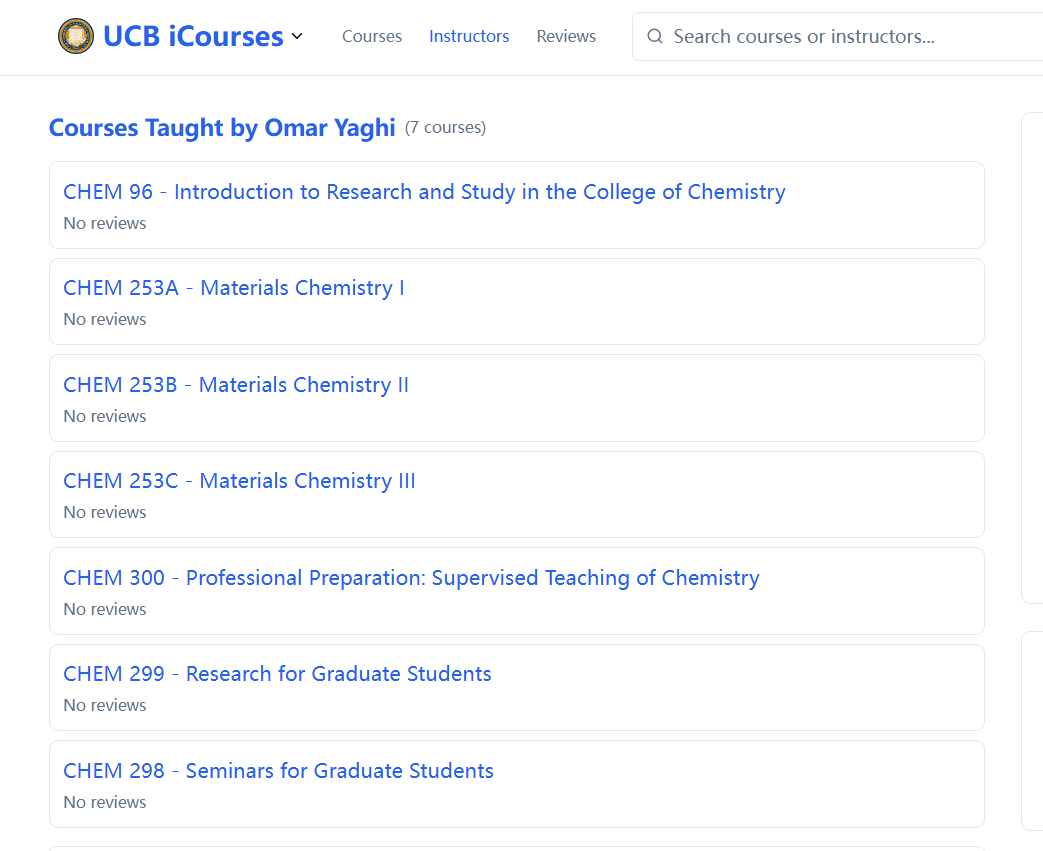This screenshot has height=851, width=1043.
Task: Click the UC Berkeley seal logo
Action: 75,36
